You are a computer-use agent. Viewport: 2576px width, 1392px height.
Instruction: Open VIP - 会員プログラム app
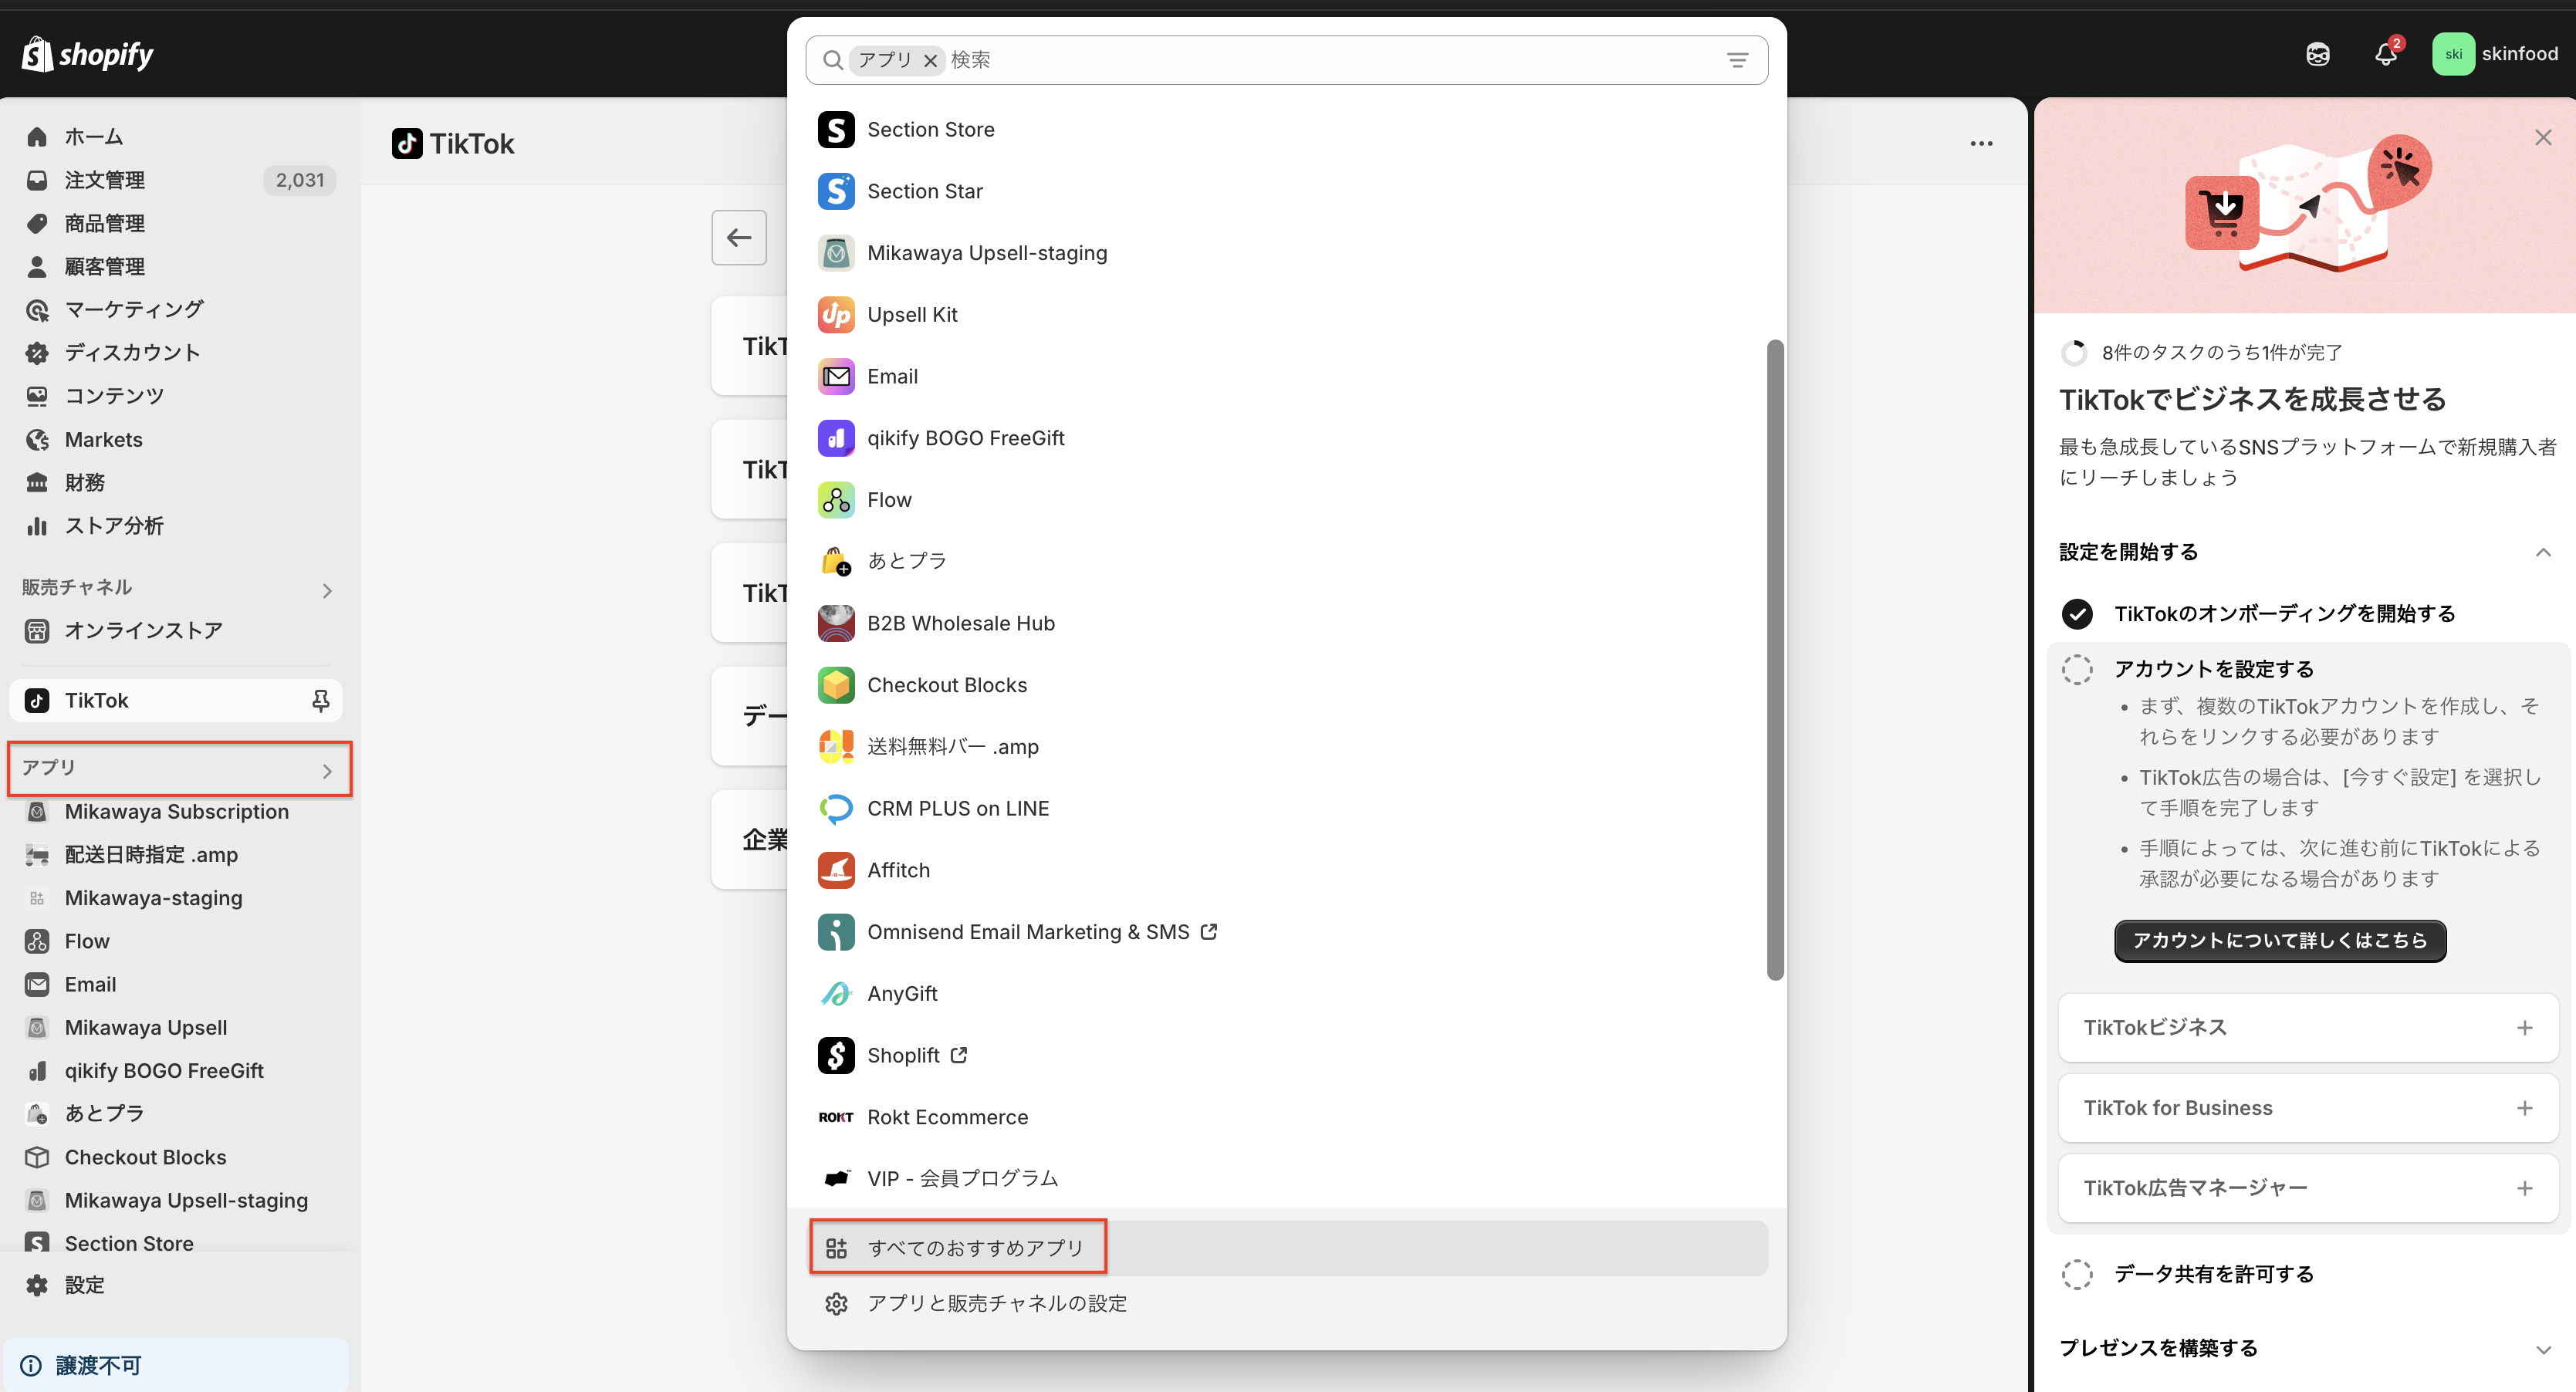click(1286, 1179)
